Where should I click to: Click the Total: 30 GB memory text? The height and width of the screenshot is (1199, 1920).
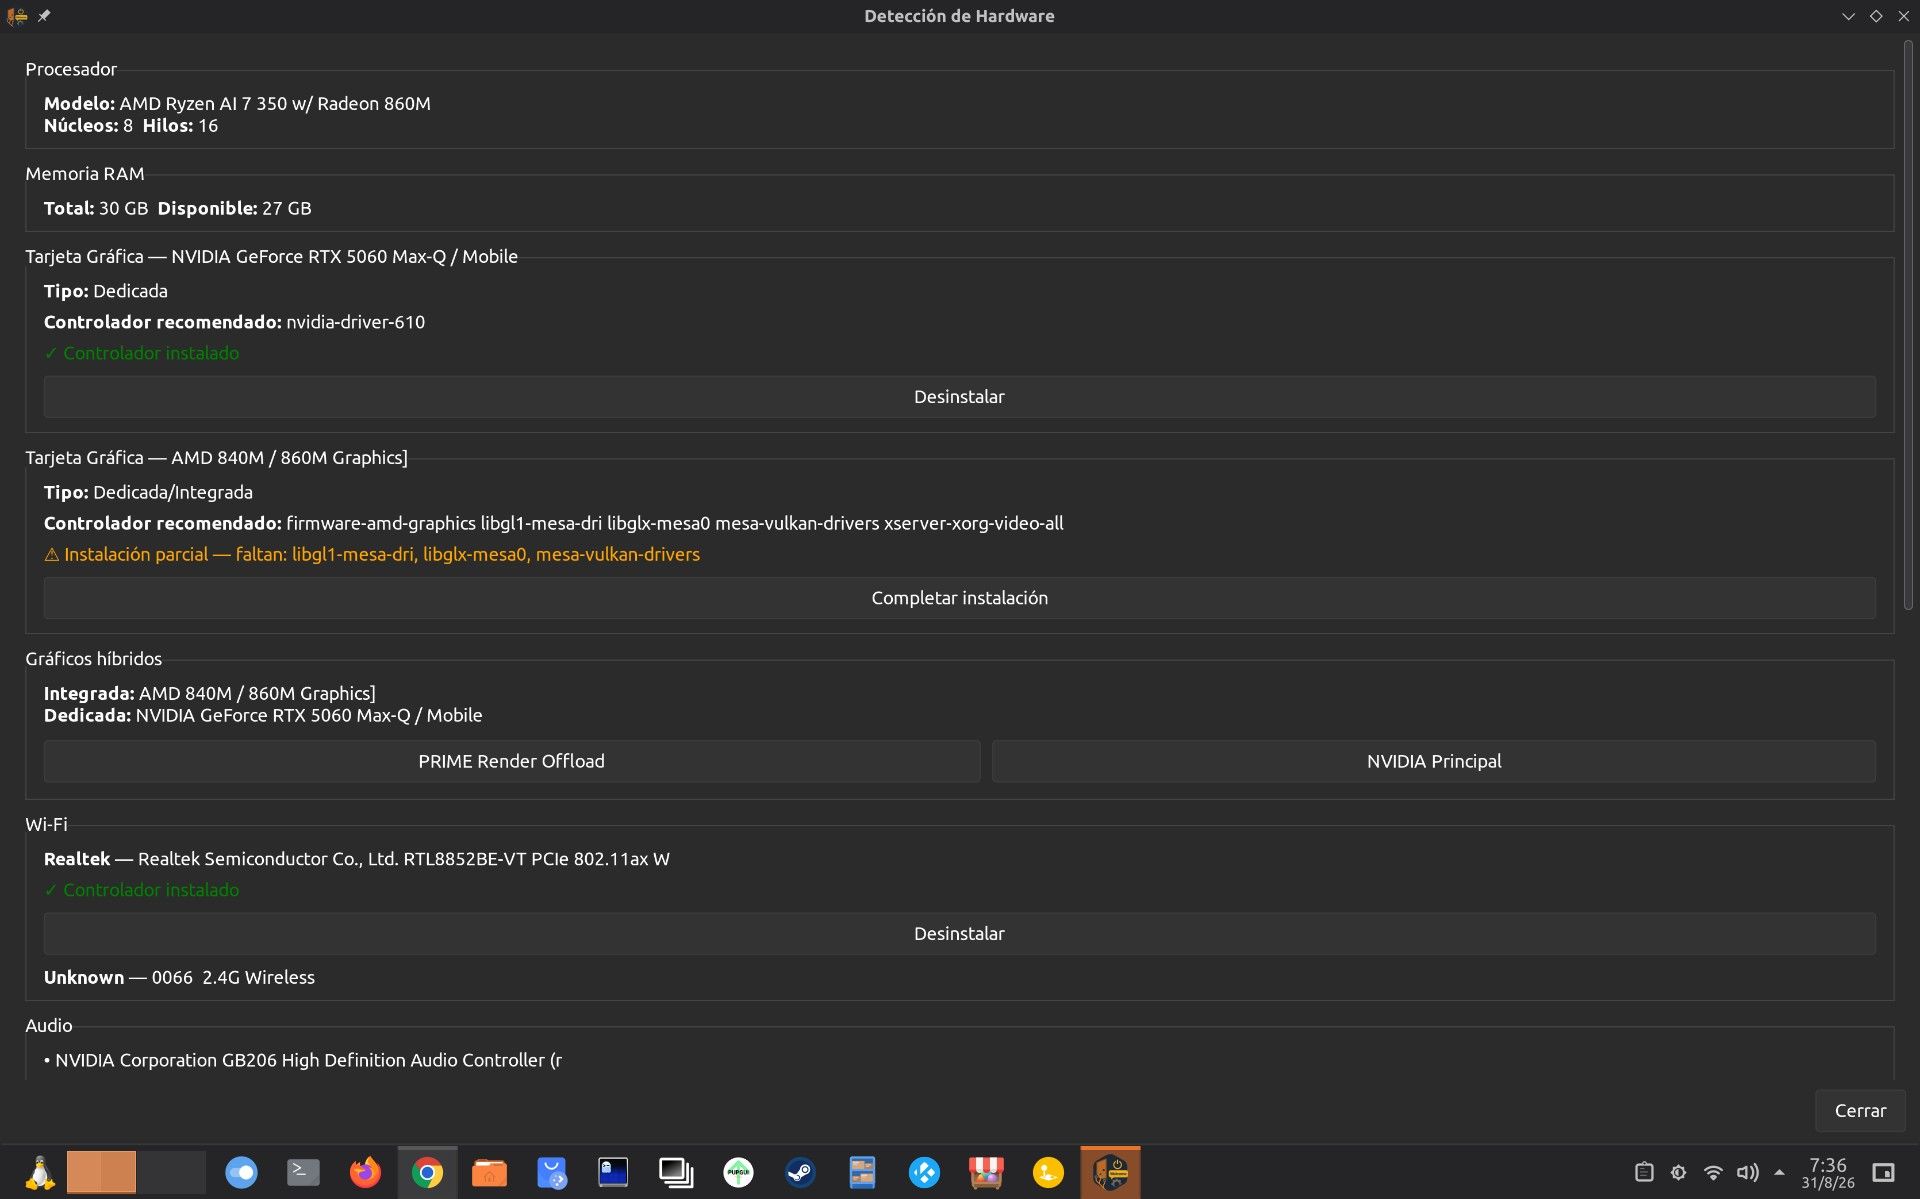click(96, 208)
